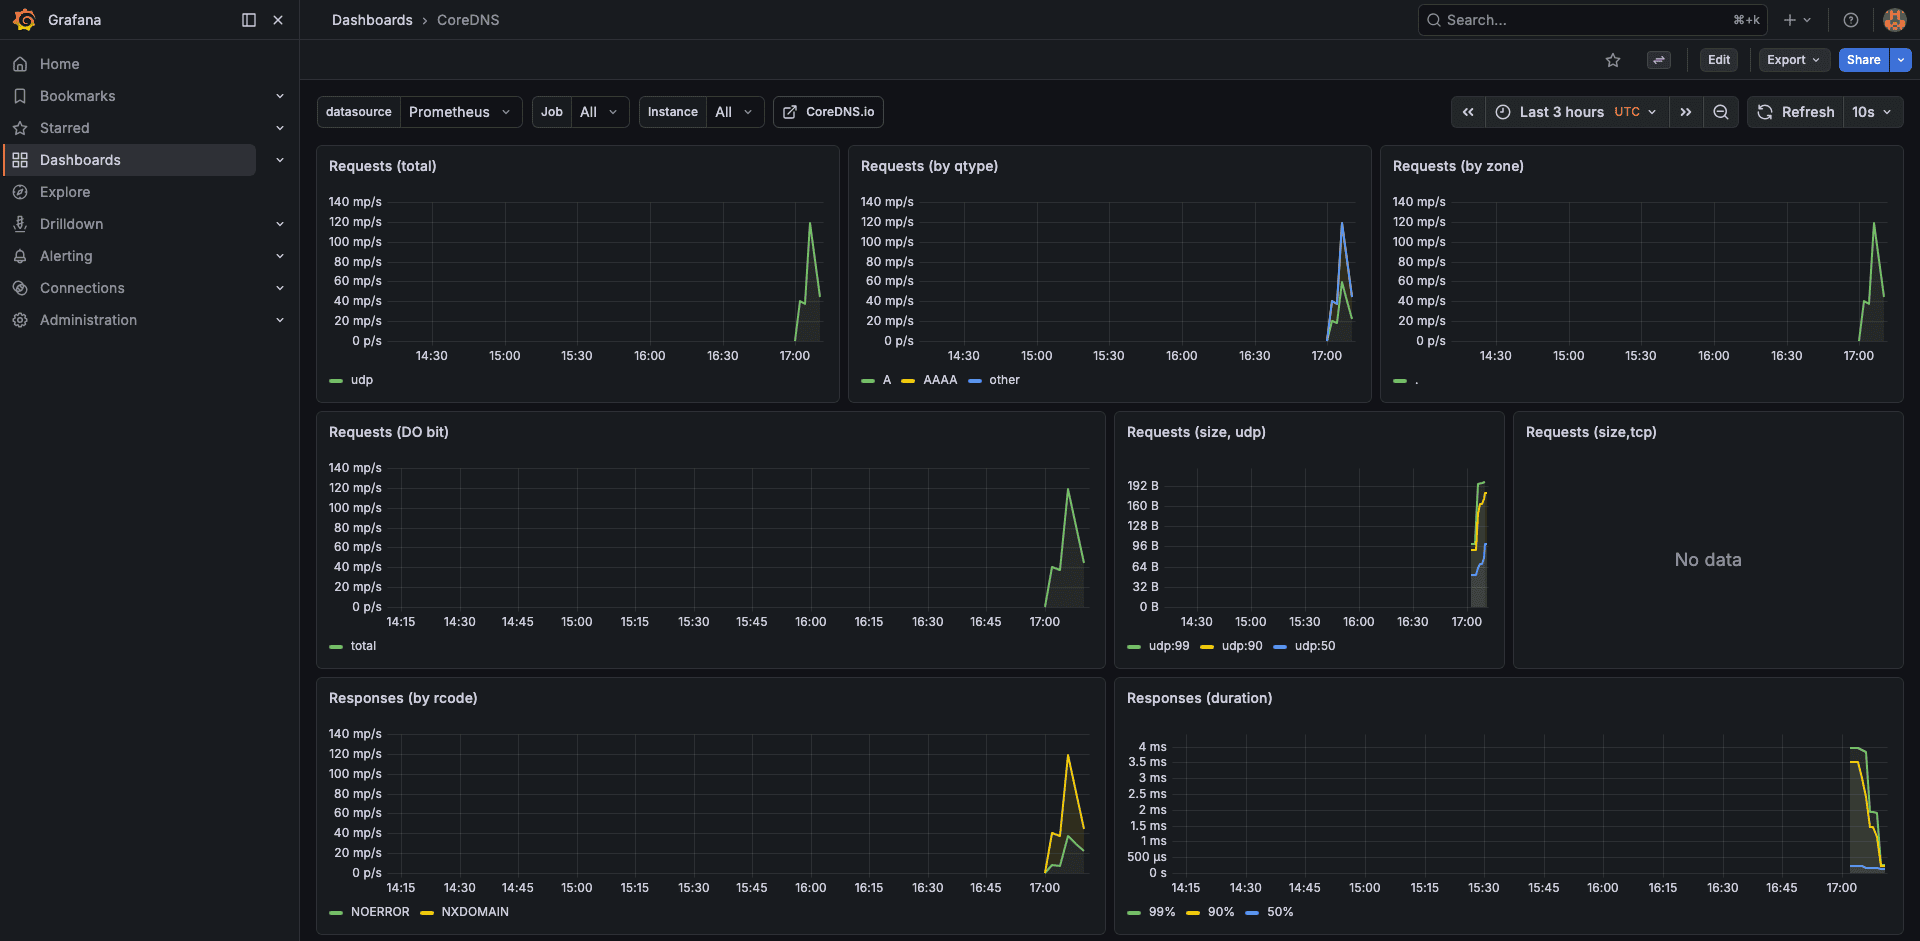Select Dashboards in the breadcrumb
Screen dimensions: 1920x941
372,19
